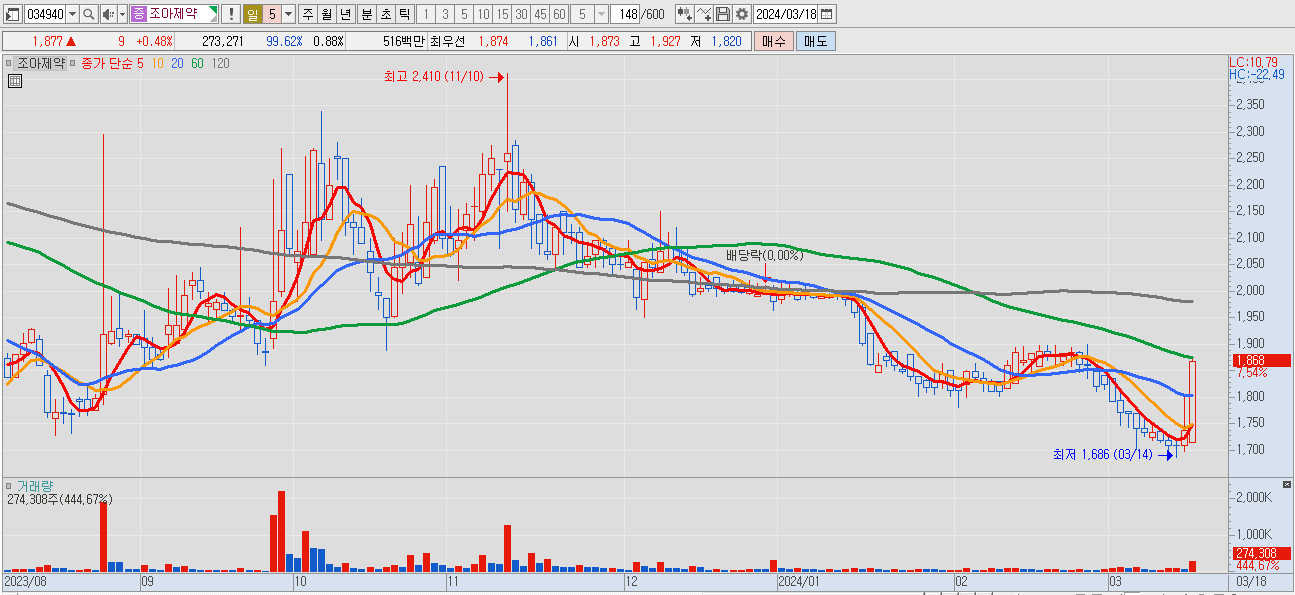
Task: Click the red 5 moving average legend
Action: [141, 63]
